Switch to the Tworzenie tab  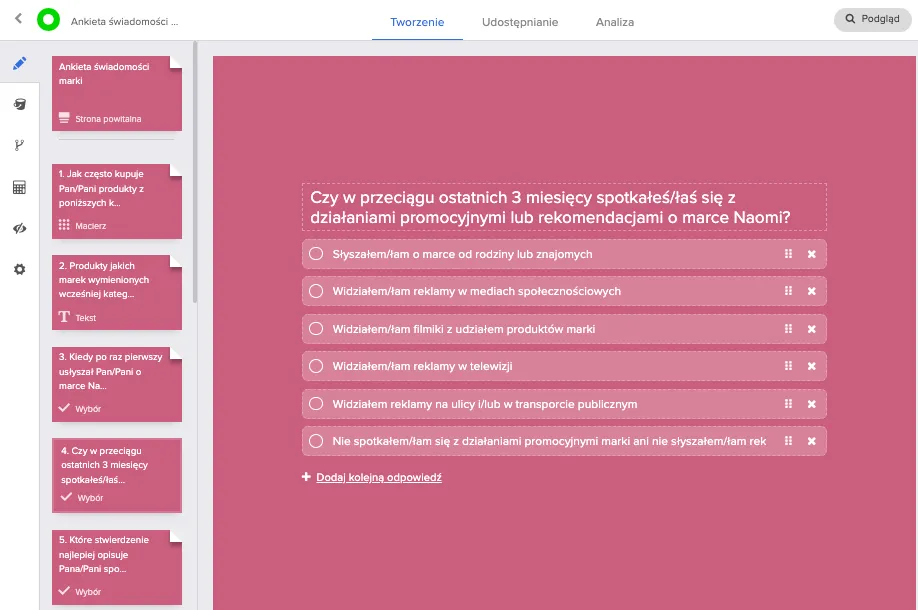[x=417, y=22]
